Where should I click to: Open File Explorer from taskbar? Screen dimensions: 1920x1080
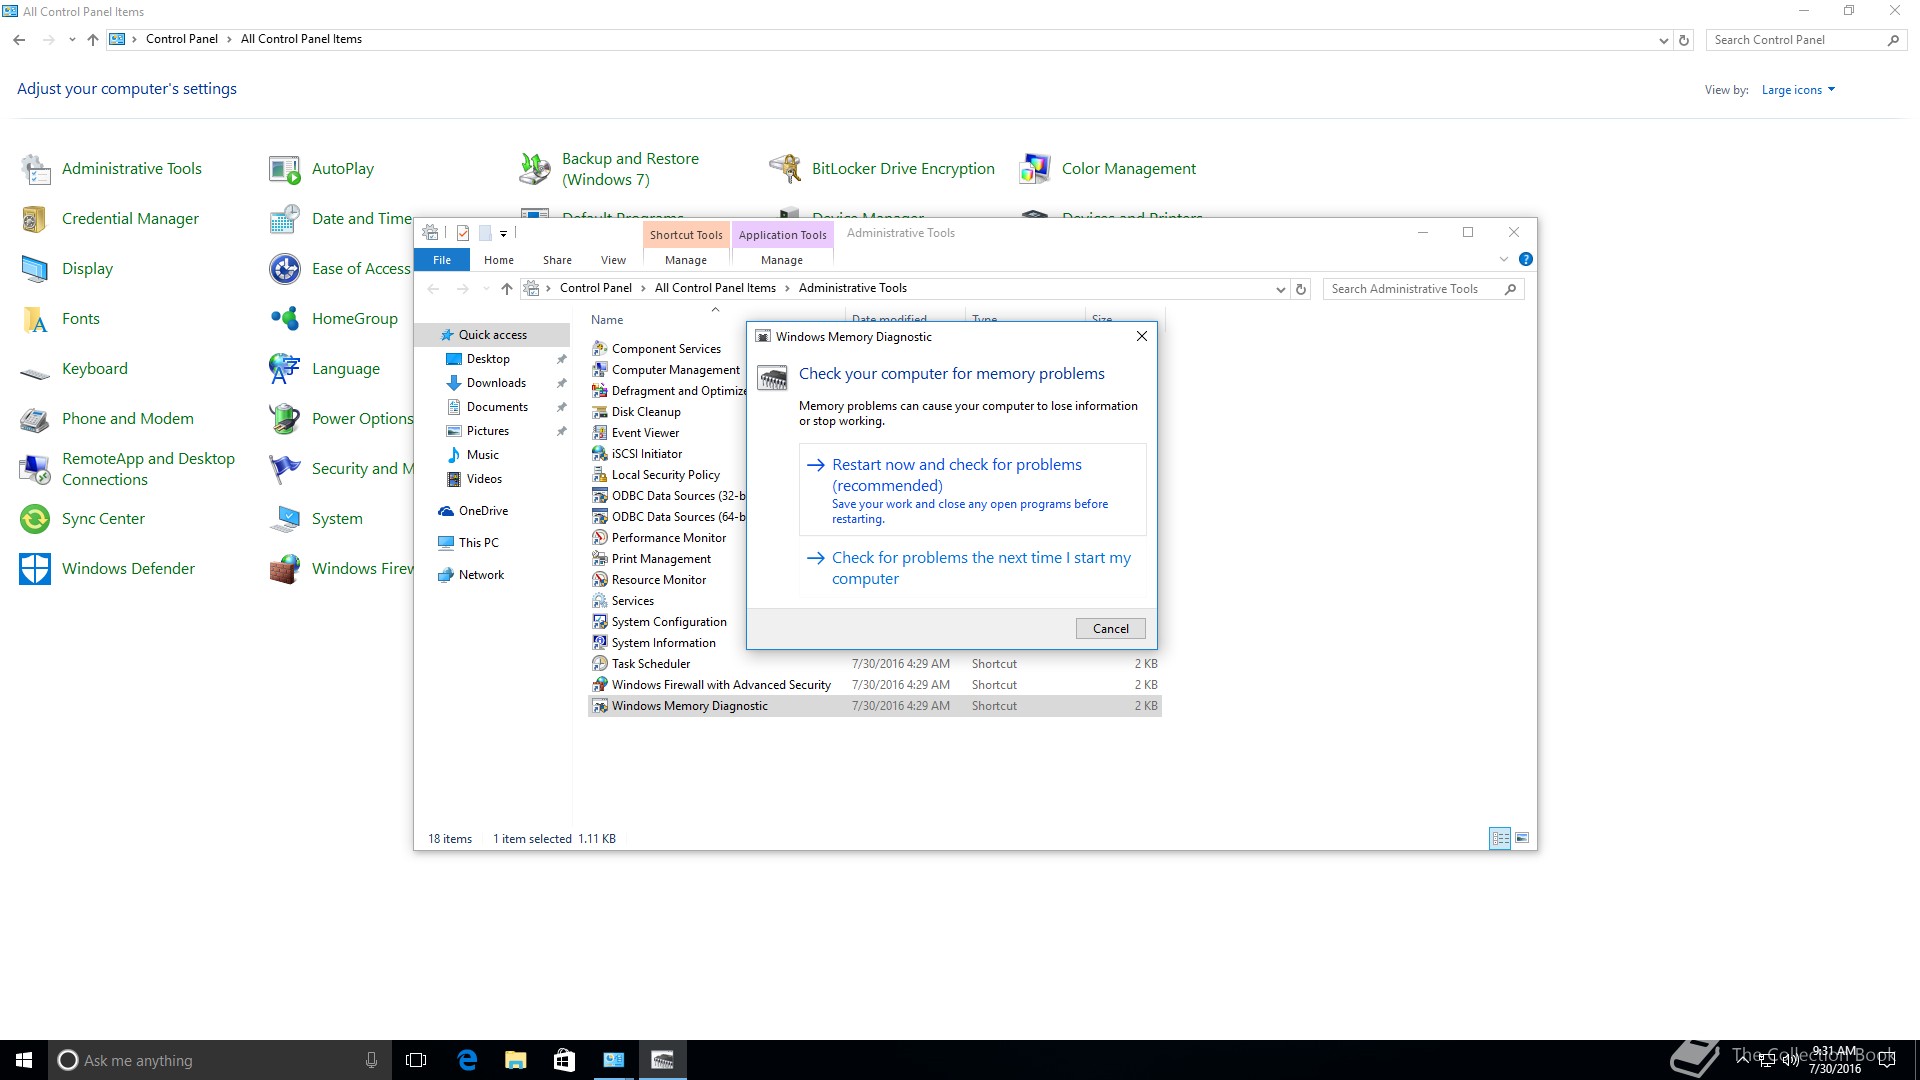515,1060
